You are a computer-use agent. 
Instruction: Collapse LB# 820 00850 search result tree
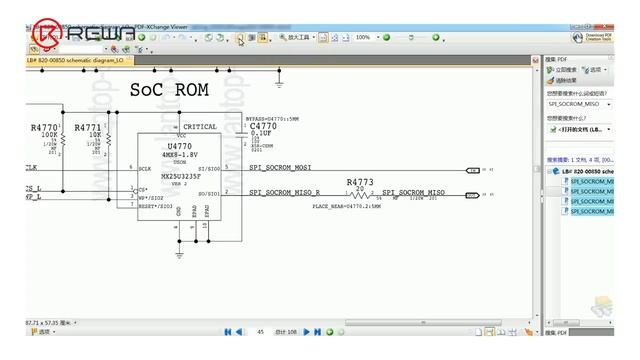coord(549,171)
